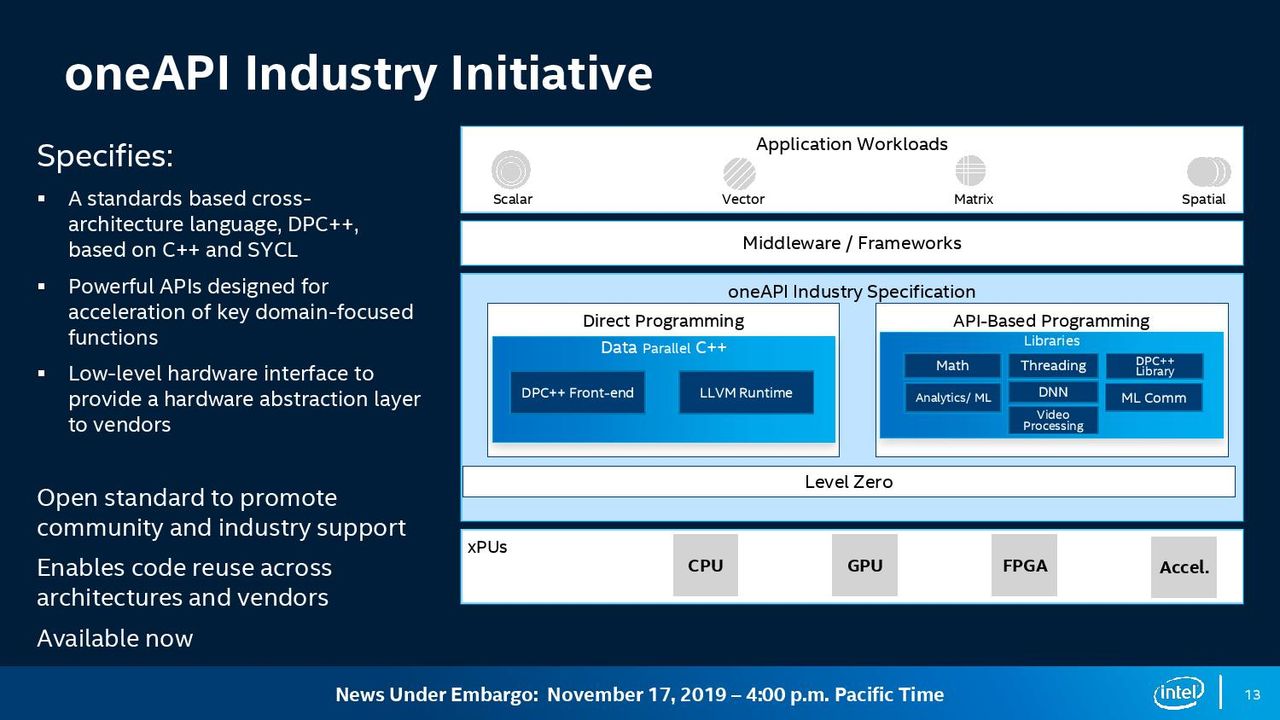Click the Matrix grid circle icon
The image size is (1280, 720).
(970, 171)
